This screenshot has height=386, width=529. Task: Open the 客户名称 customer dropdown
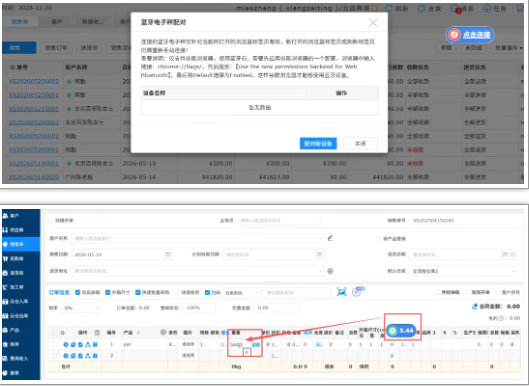[198, 238]
